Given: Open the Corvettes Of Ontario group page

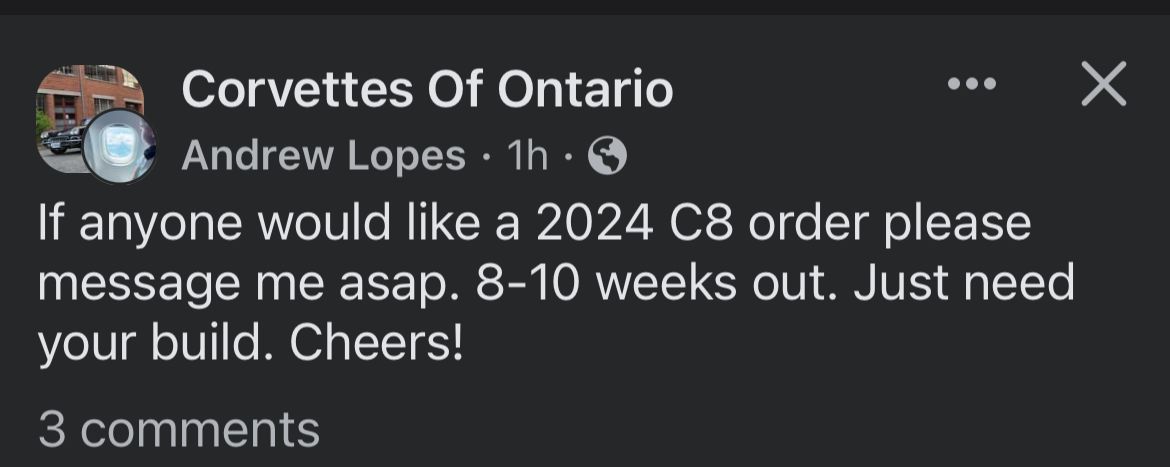Looking at the screenshot, I should tap(427, 91).
